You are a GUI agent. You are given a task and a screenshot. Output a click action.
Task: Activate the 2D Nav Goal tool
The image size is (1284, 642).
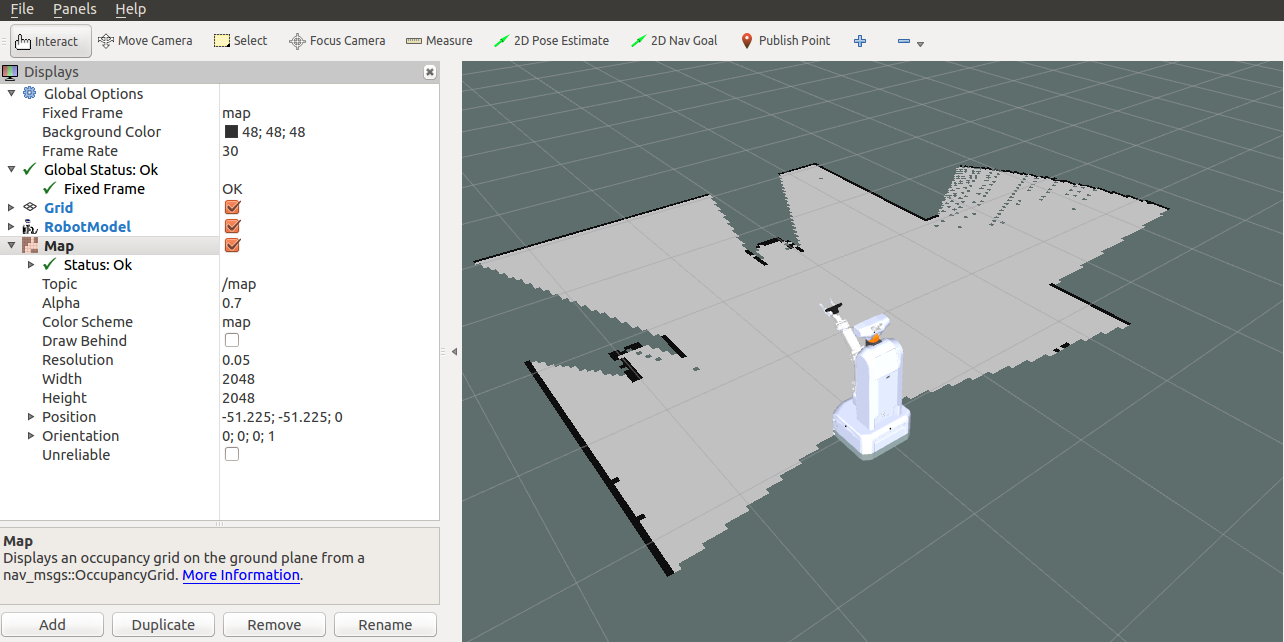coord(674,41)
